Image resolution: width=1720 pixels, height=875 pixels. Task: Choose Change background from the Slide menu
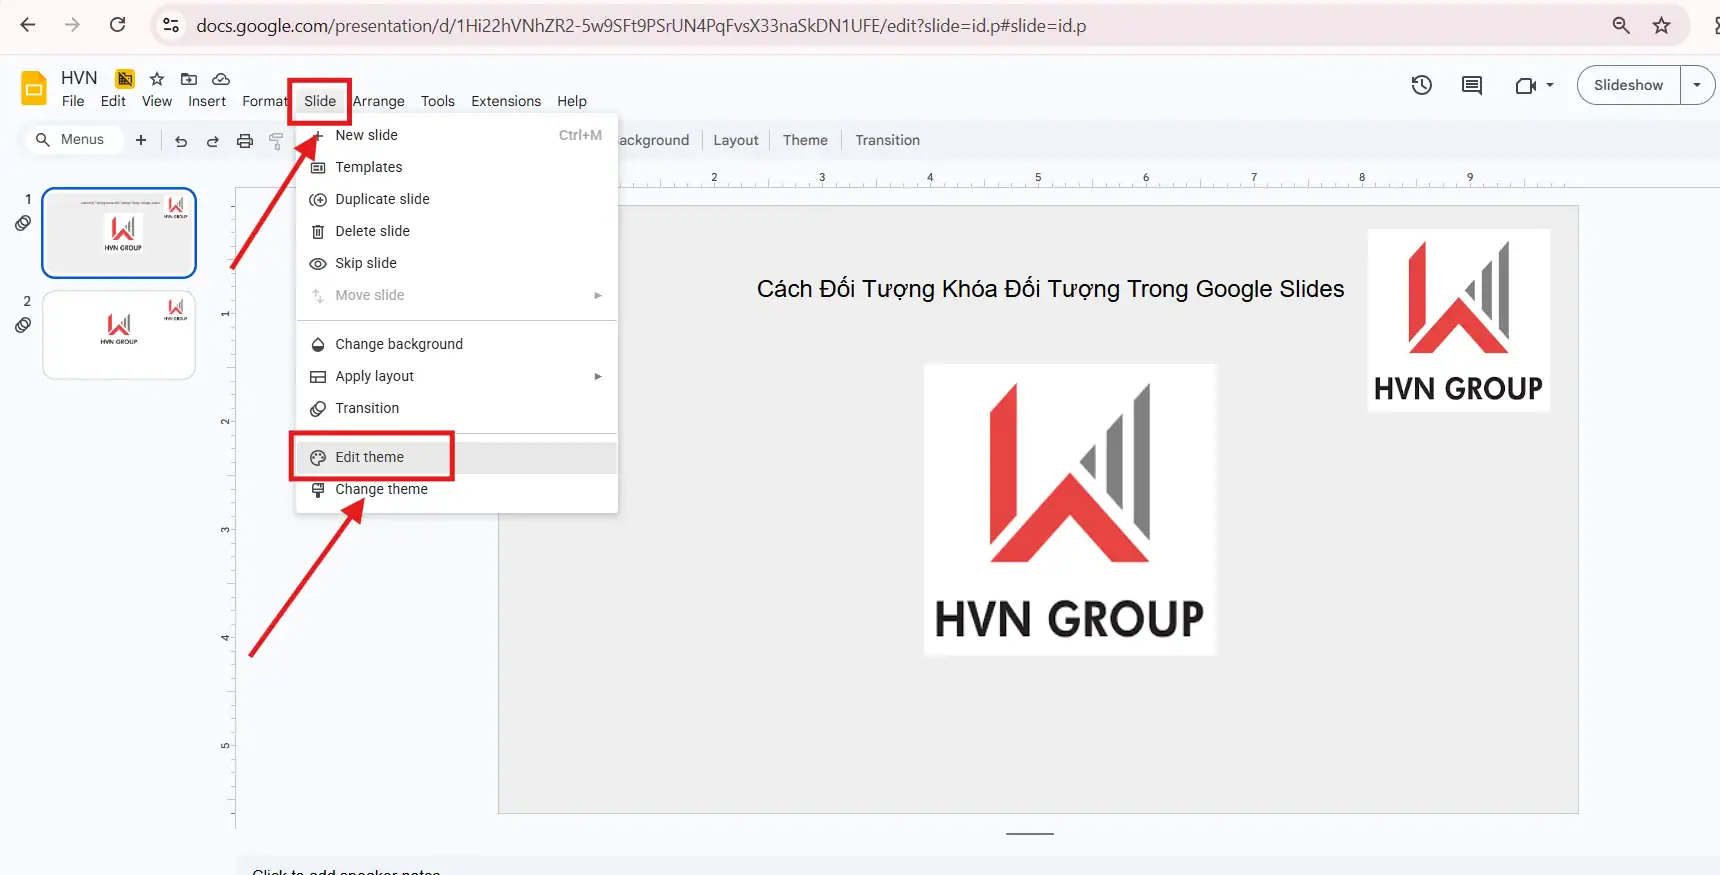pos(457,344)
